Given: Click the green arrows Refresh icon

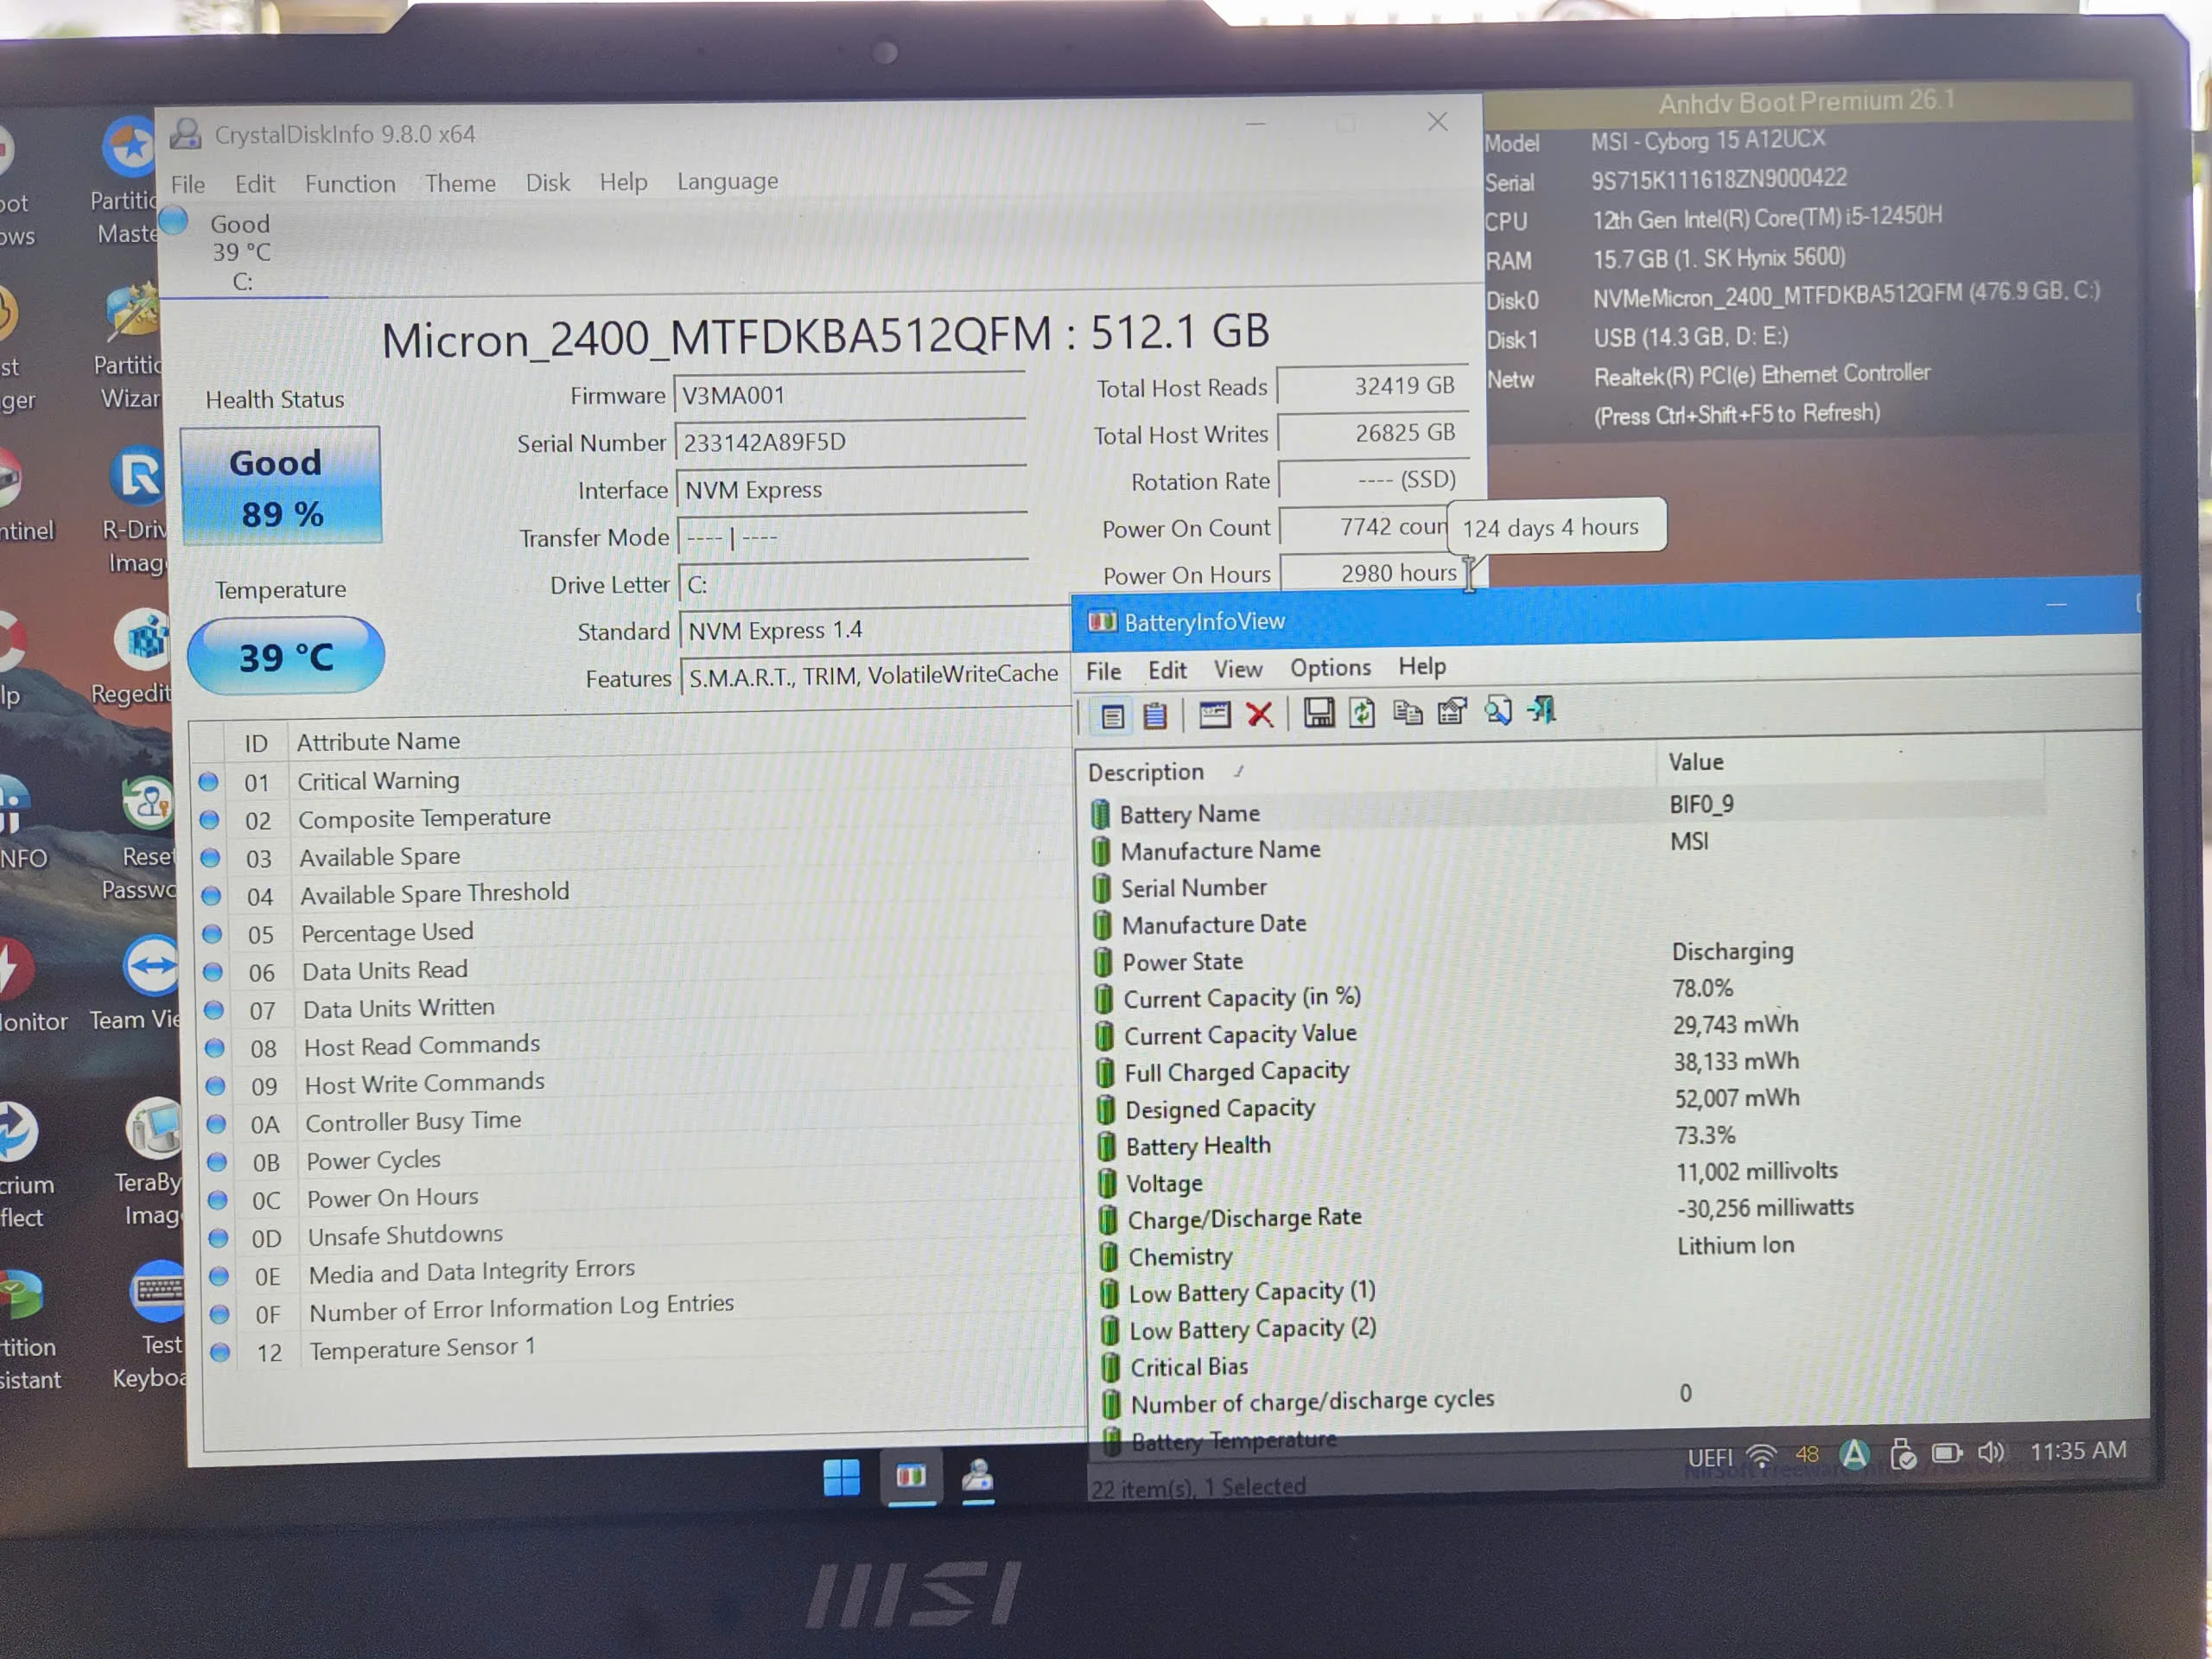Looking at the screenshot, I should (1362, 713).
